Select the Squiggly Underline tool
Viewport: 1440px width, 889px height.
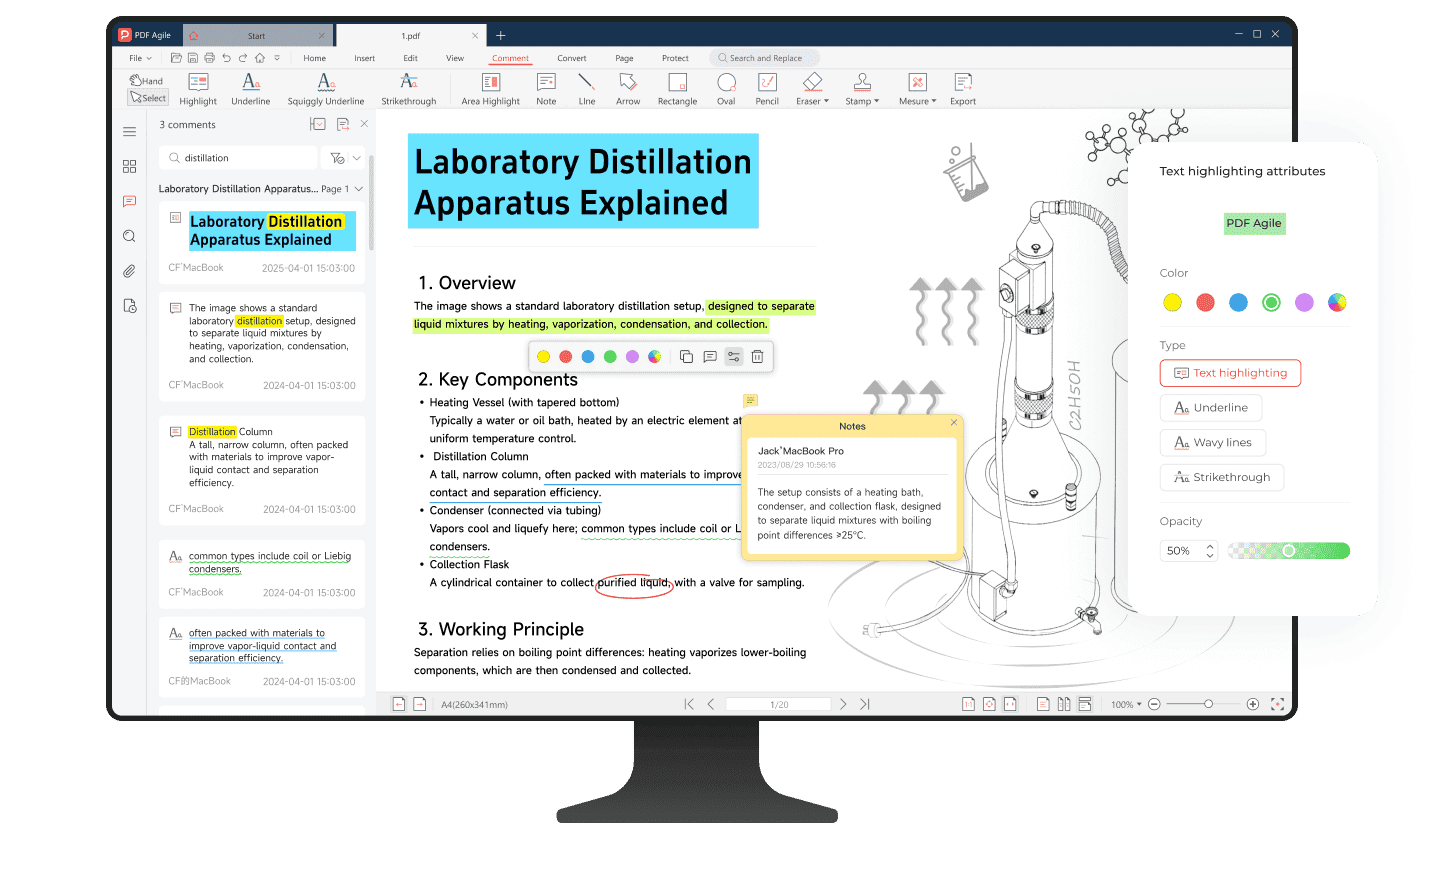pyautogui.click(x=326, y=88)
